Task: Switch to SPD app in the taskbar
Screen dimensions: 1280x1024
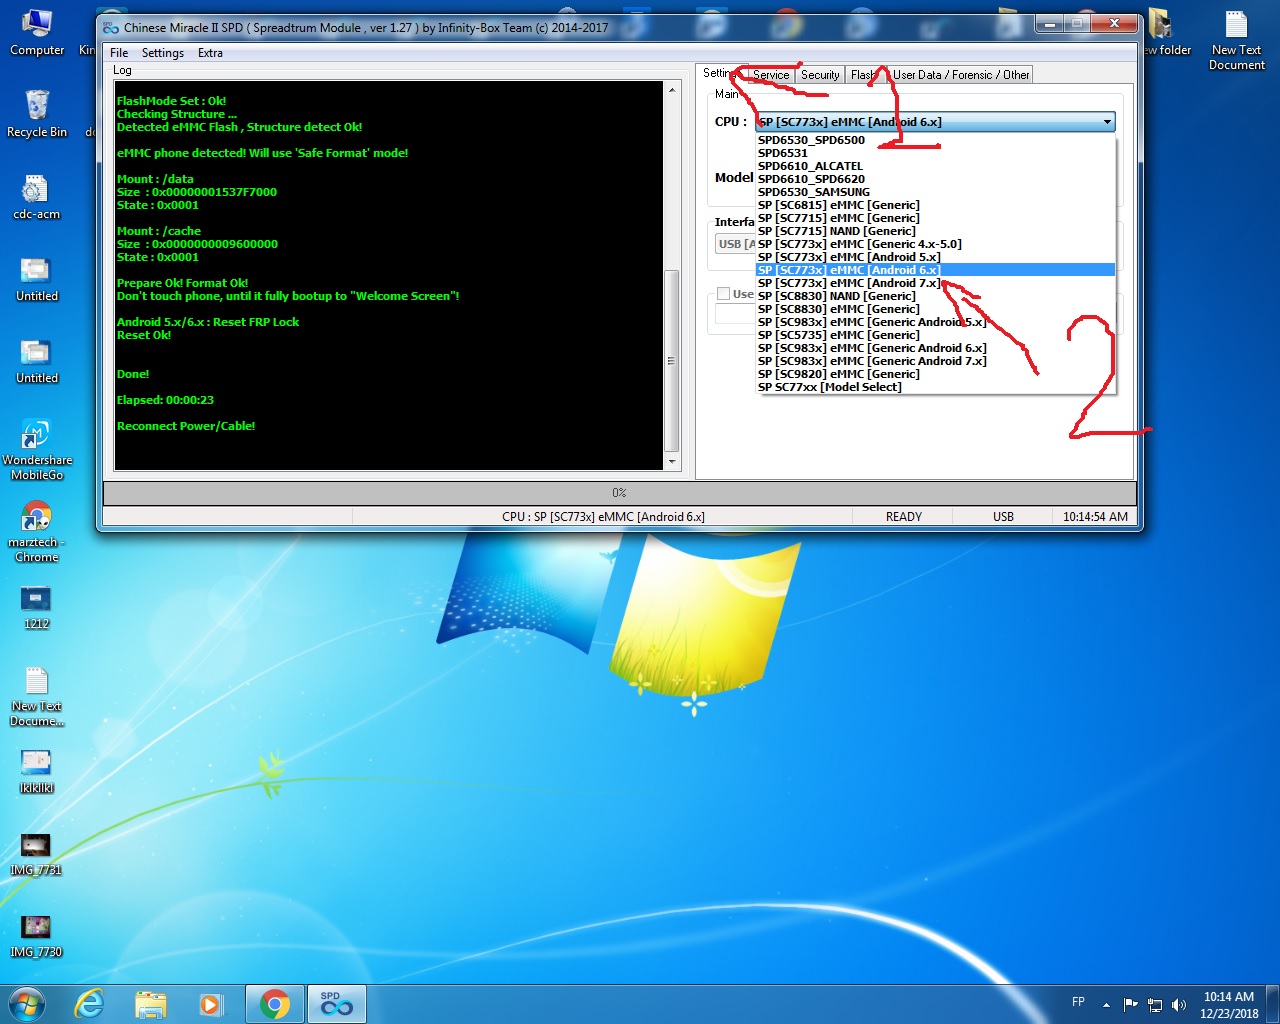Action: pyautogui.click(x=336, y=1004)
